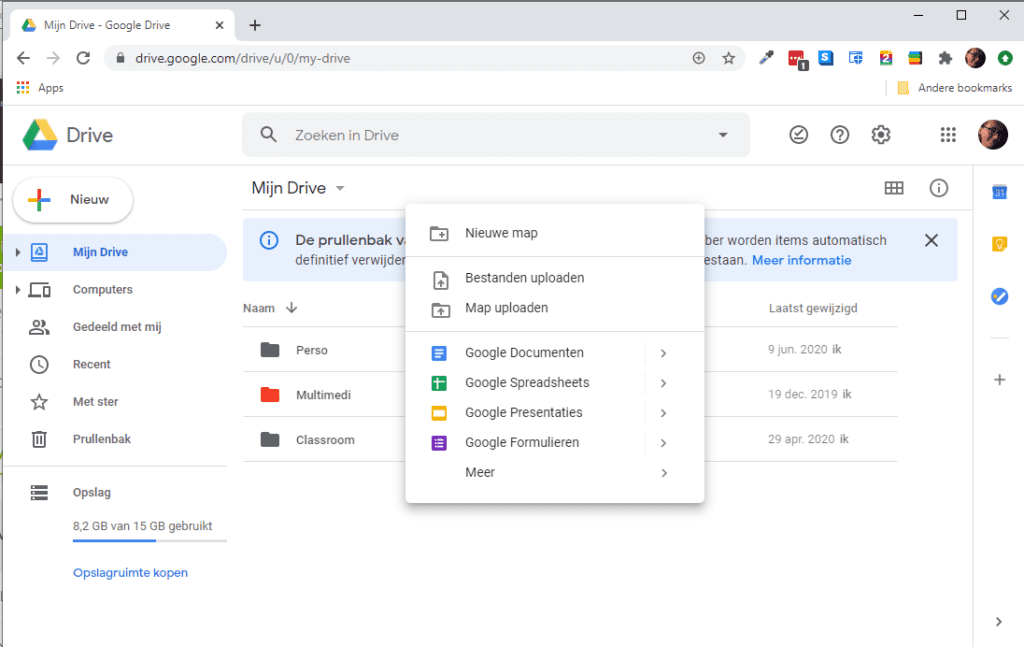Viewport: 1024px width, 647px height.
Task: Expand Google Formulieren submenu arrow
Action: [x=664, y=443]
